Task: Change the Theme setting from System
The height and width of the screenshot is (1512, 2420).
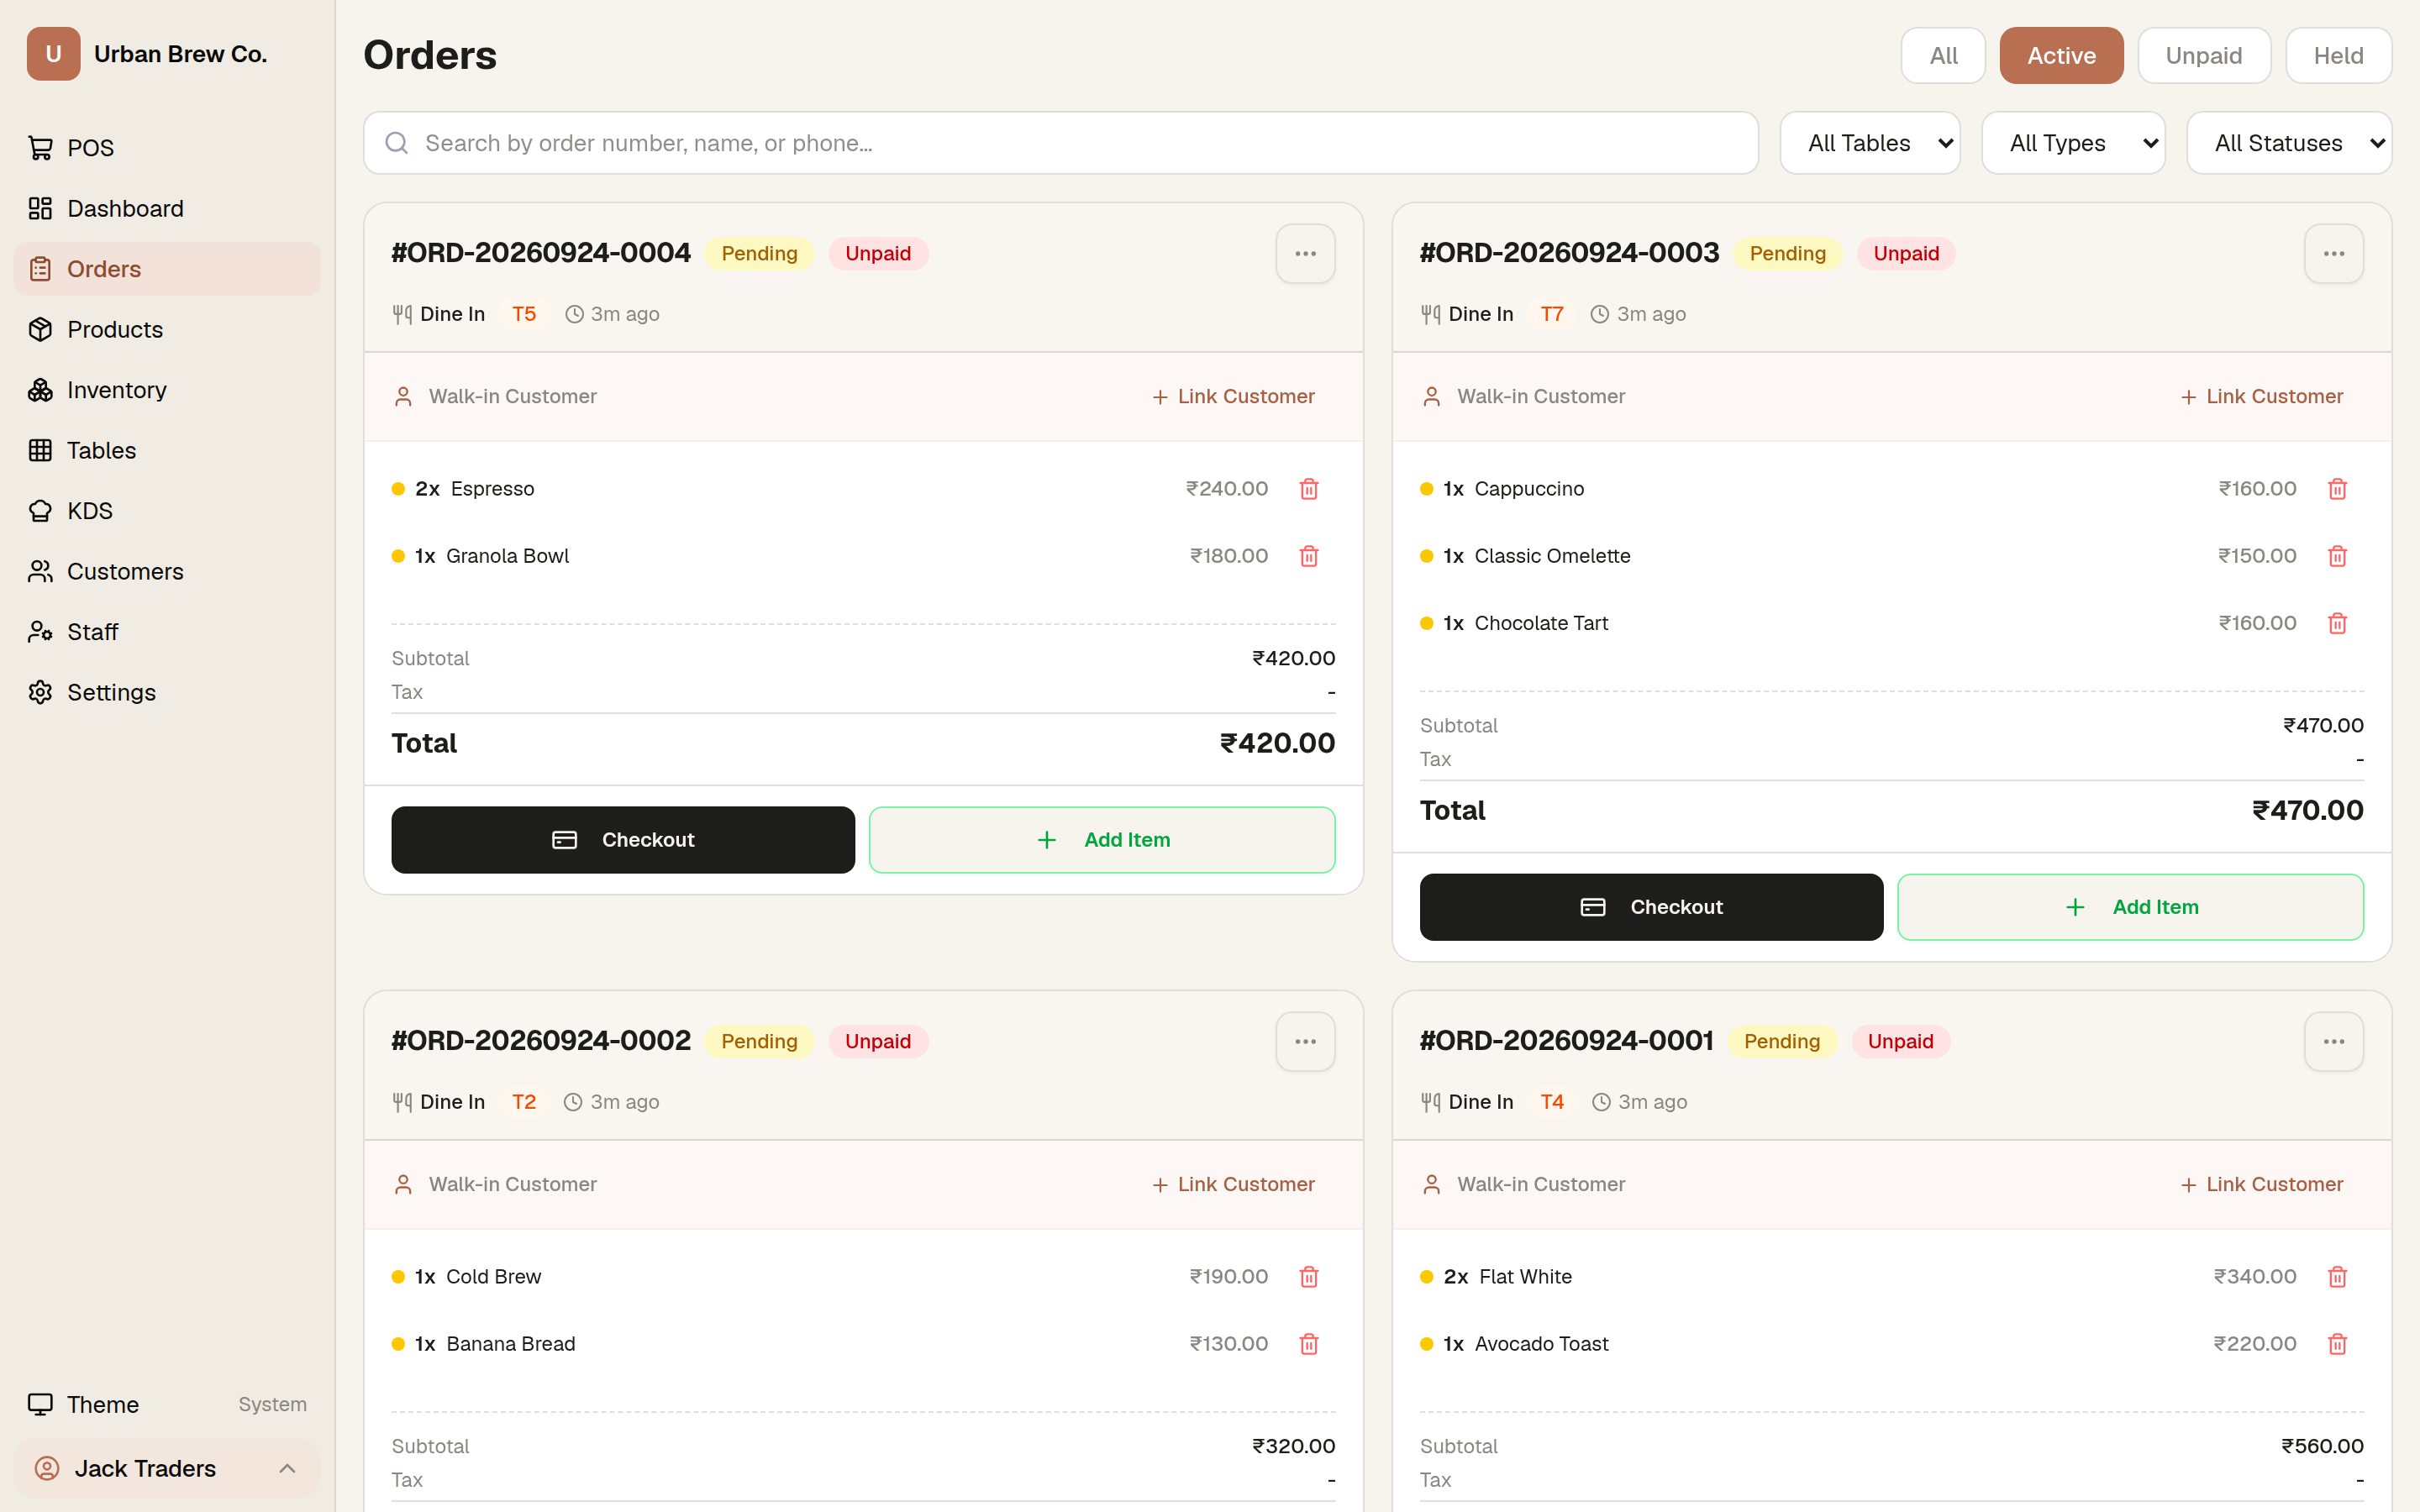Action: tap(167, 1404)
